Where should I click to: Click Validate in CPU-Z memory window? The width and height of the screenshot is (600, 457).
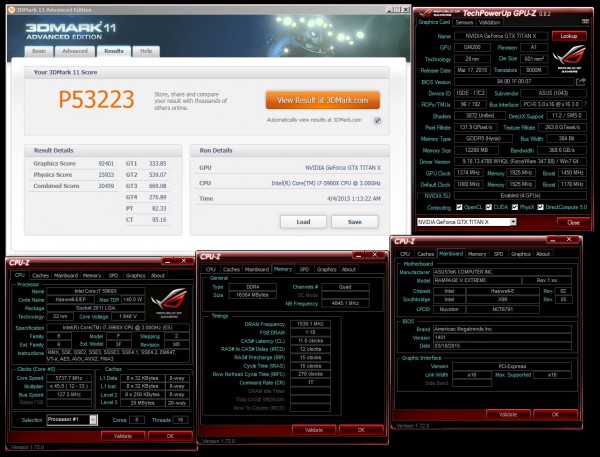(314, 430)
